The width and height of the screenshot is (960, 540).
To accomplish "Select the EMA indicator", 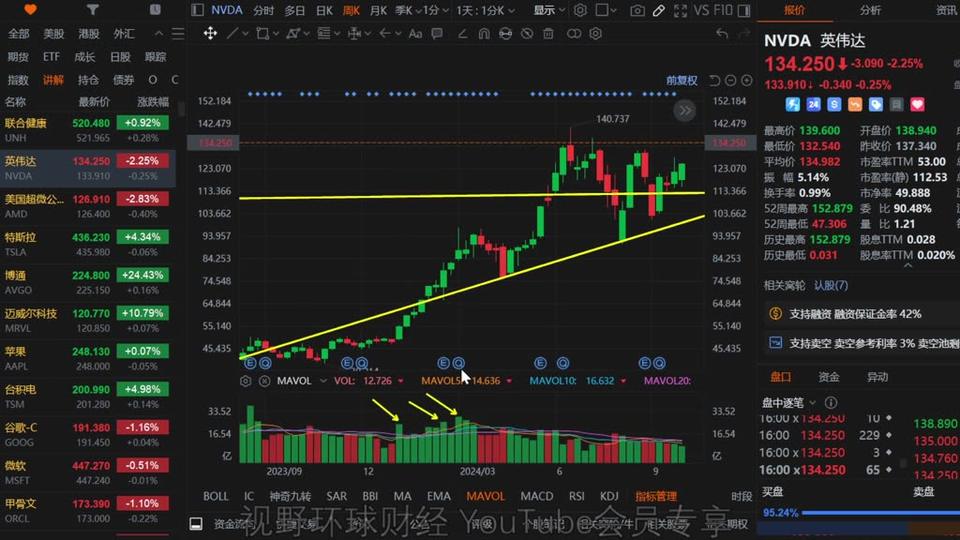I will tap(438, 496).
